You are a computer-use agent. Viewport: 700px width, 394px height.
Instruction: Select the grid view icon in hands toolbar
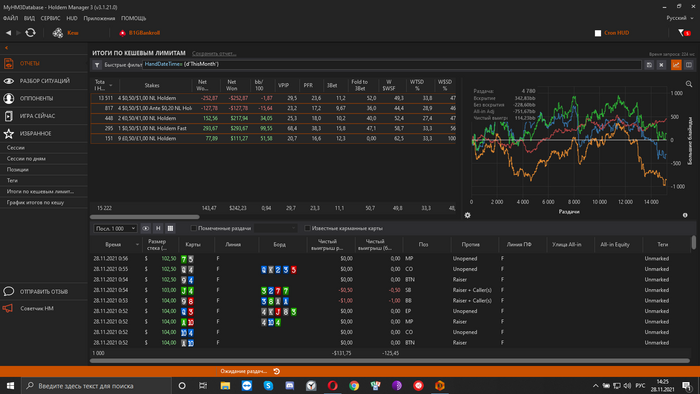coord(170,228)
